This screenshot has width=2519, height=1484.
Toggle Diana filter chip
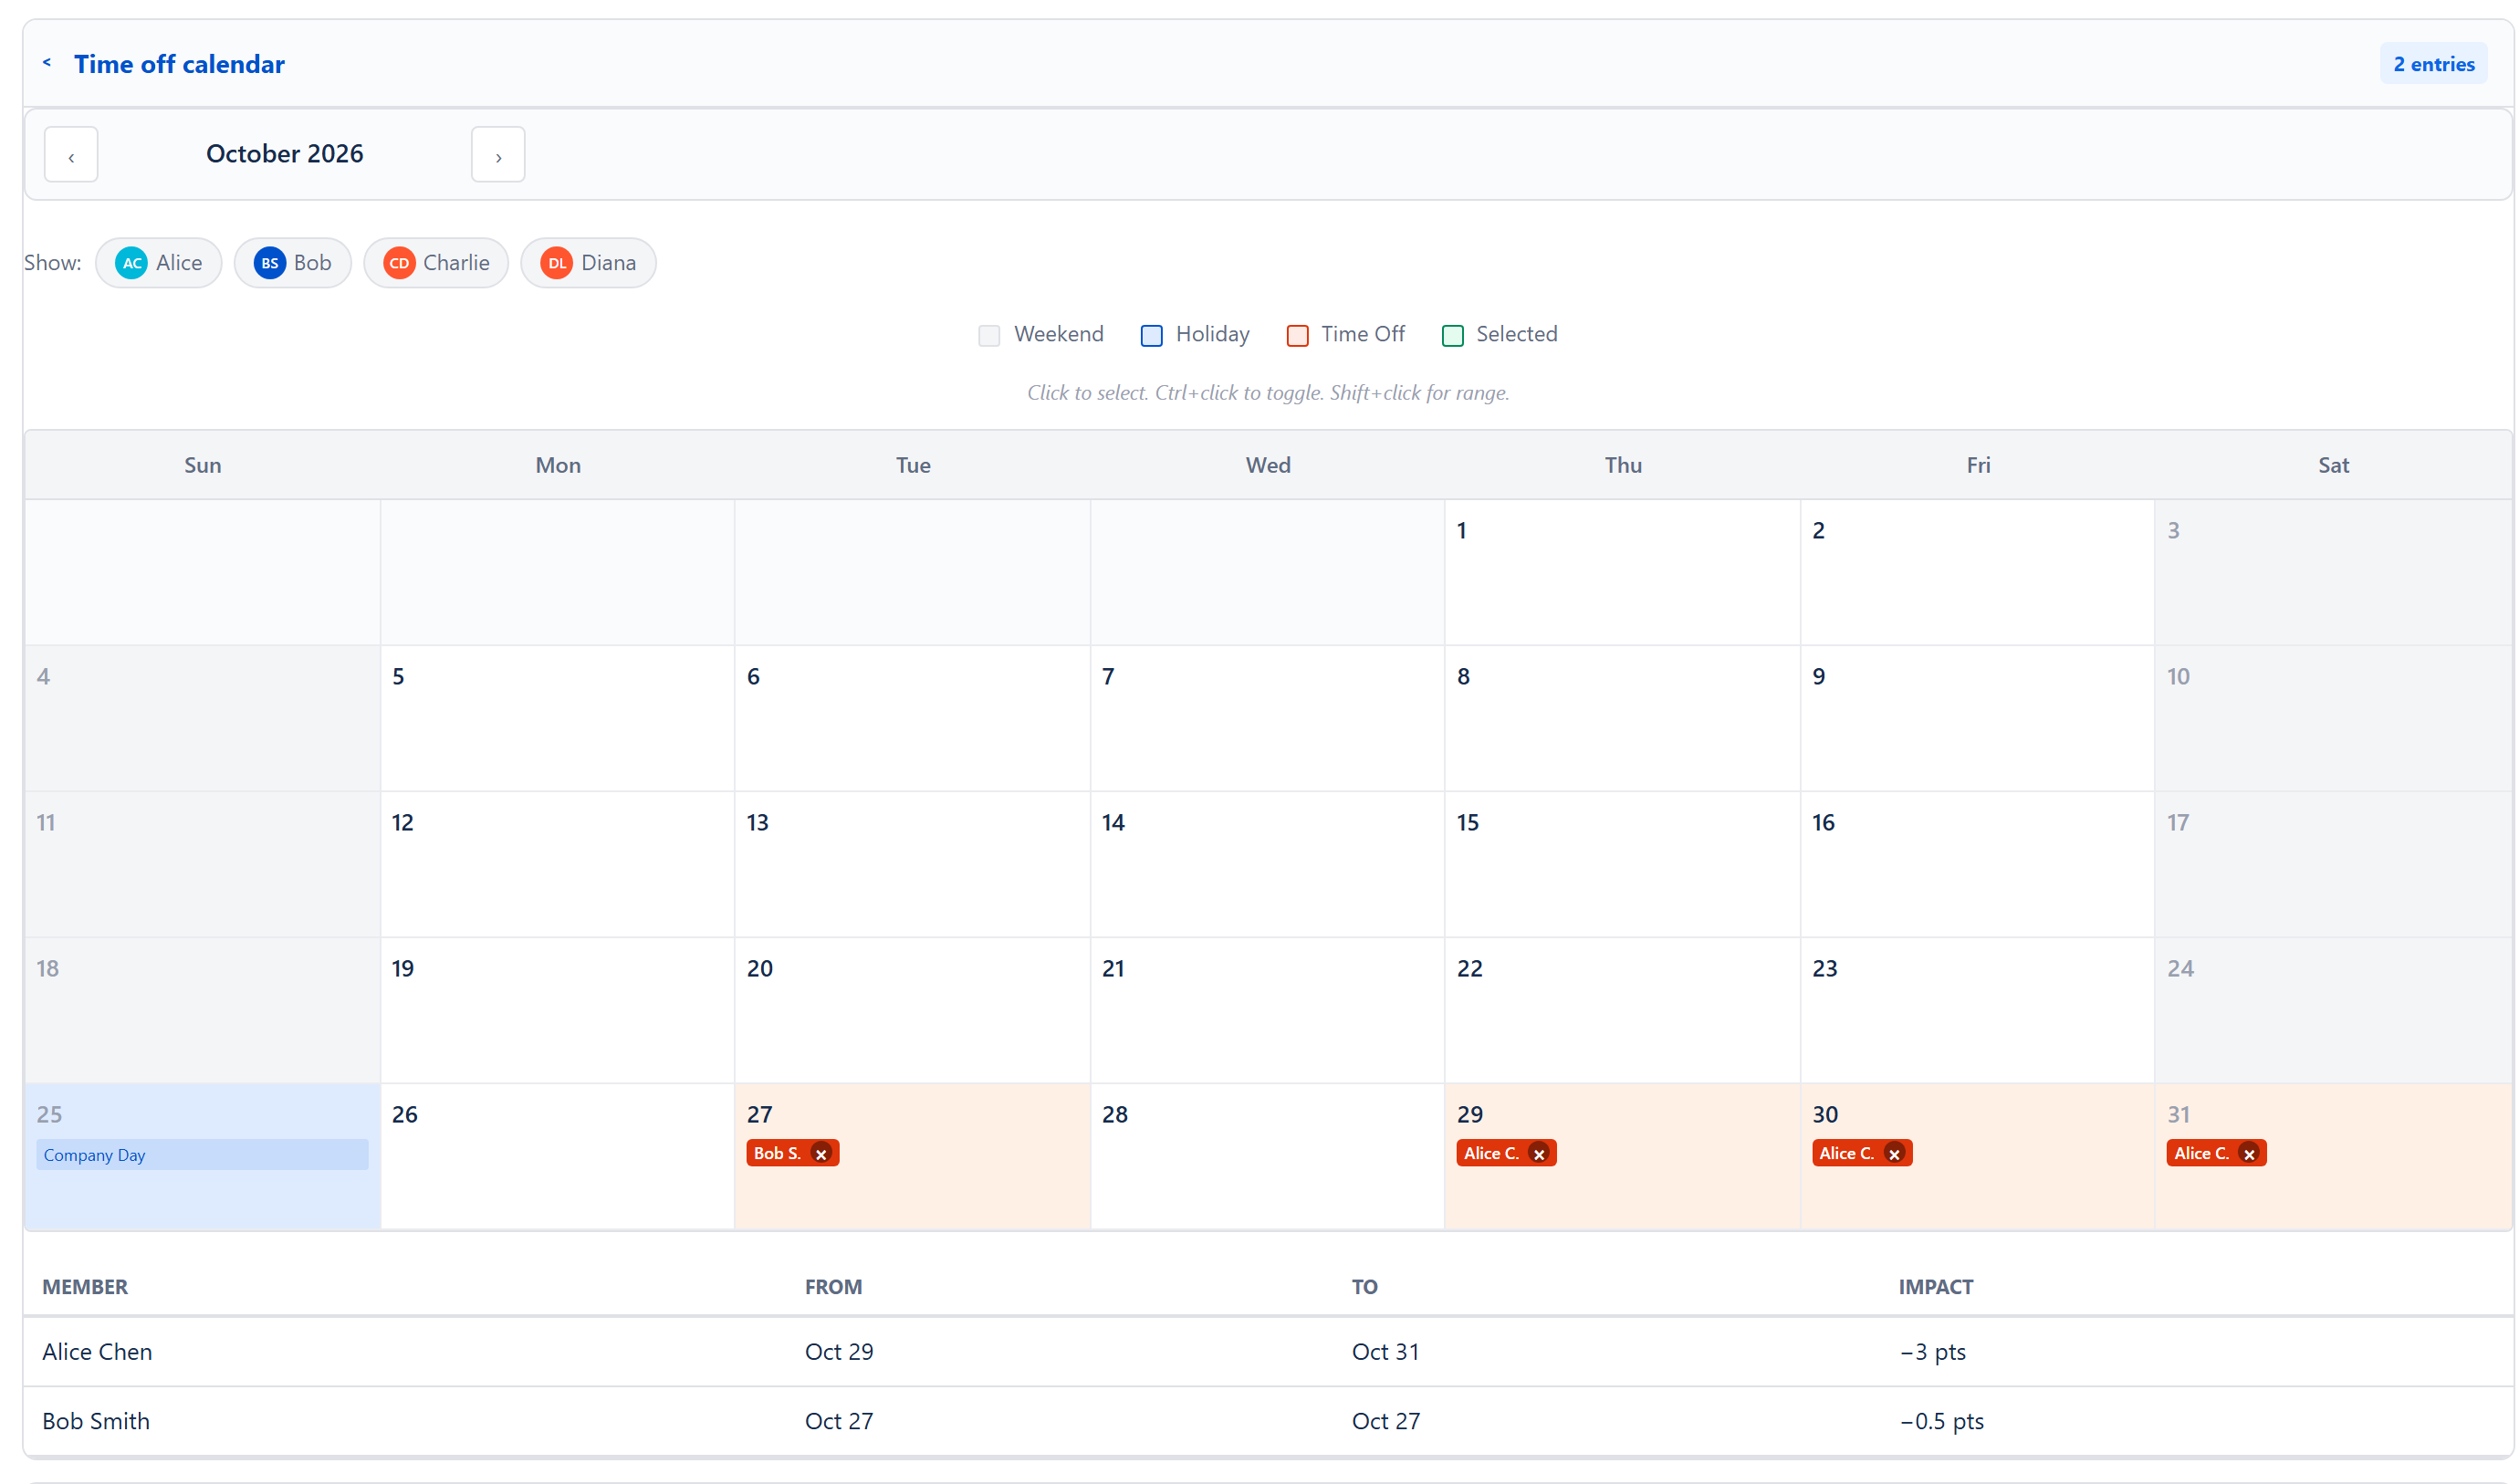coord(588,263)
